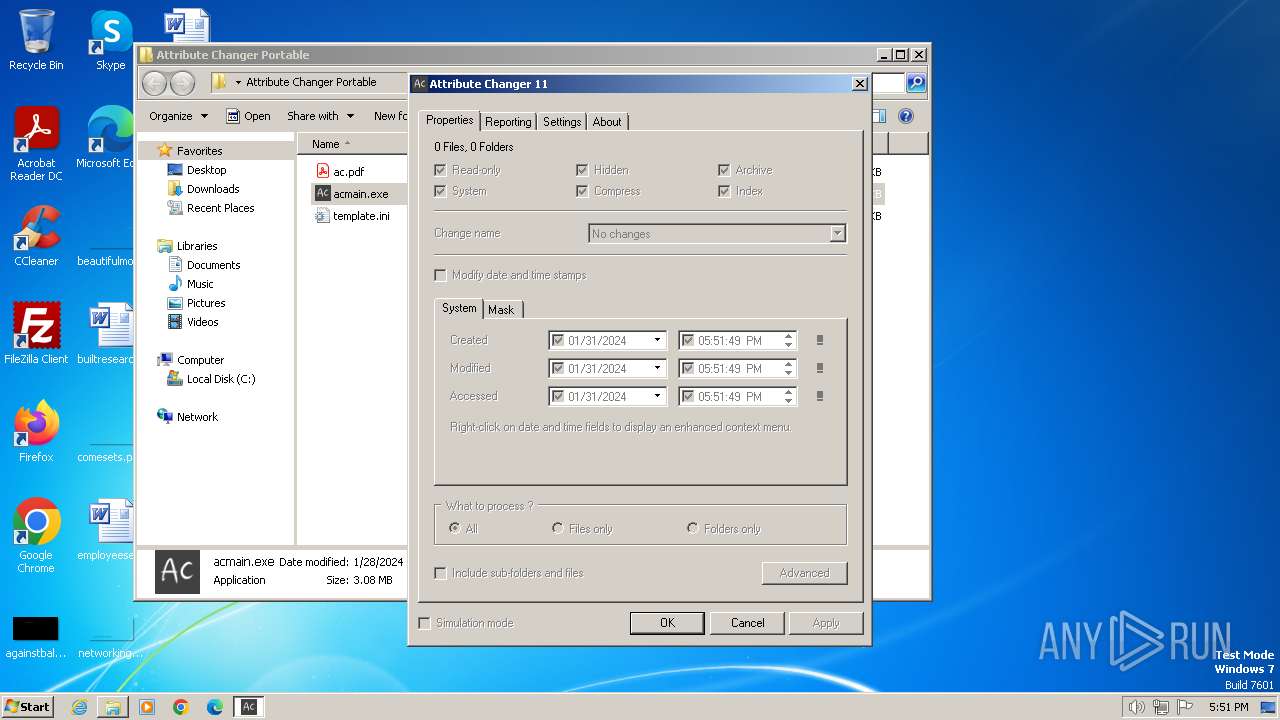1280x720 pixels.
Task: Click the OK button
Action: coord(667,623)
